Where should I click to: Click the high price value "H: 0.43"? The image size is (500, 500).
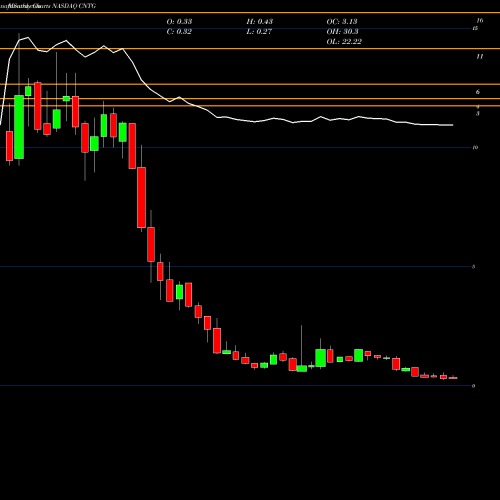tap(260, 21)
